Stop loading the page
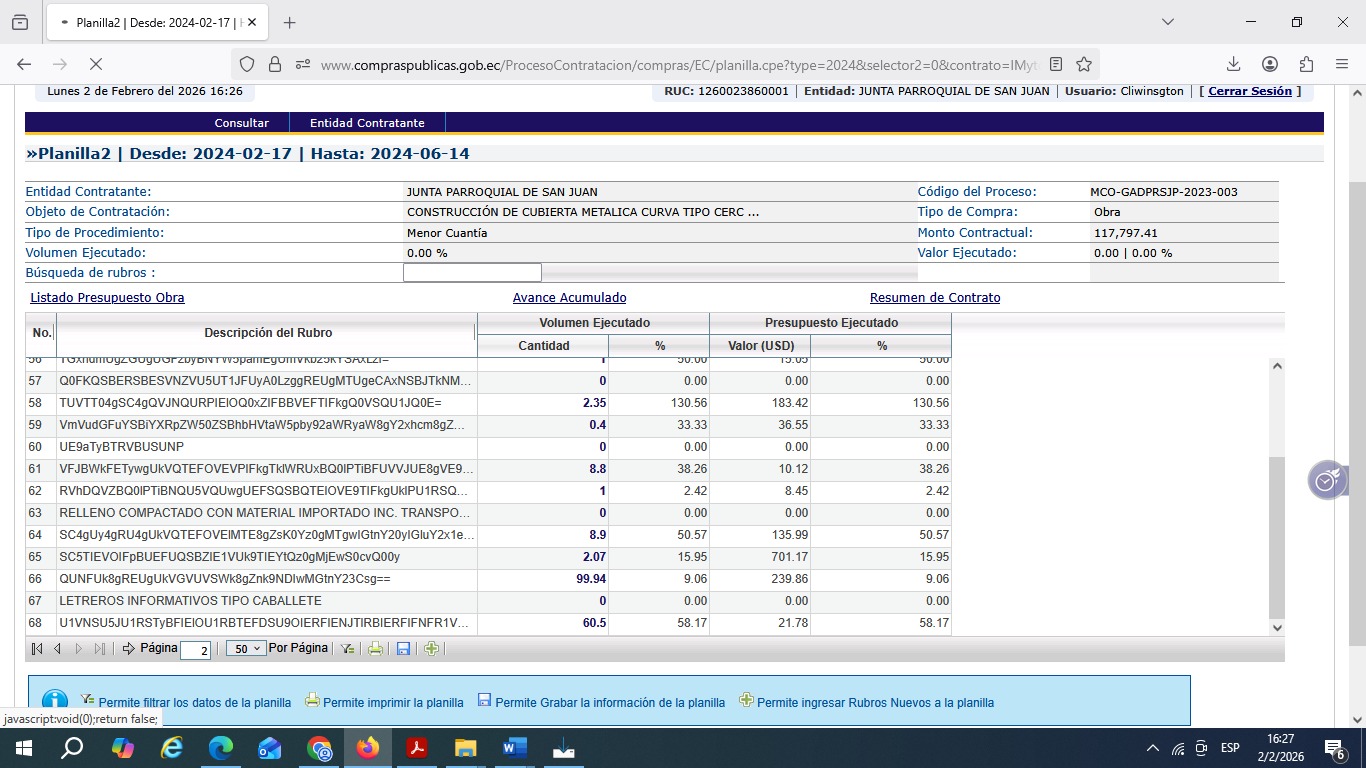1366x768 pixels. pos(96,64)
